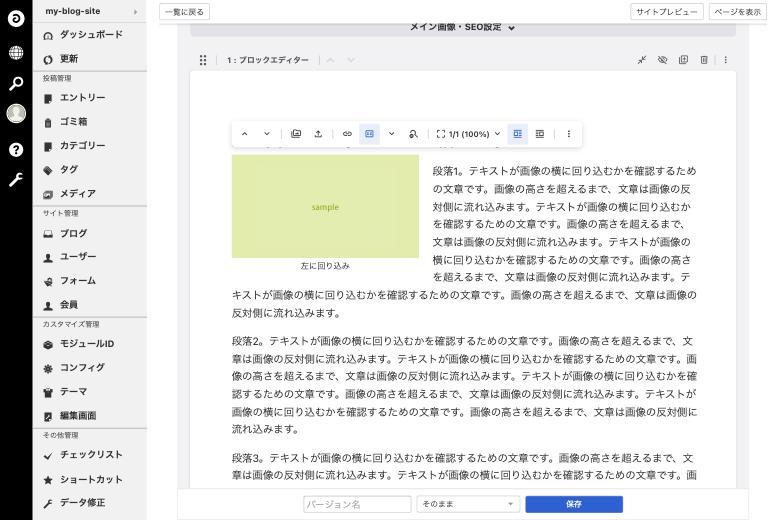This screenshot has height=520, width=780.
Task: Click サイトプレビュー button
Action: [667, 12]
